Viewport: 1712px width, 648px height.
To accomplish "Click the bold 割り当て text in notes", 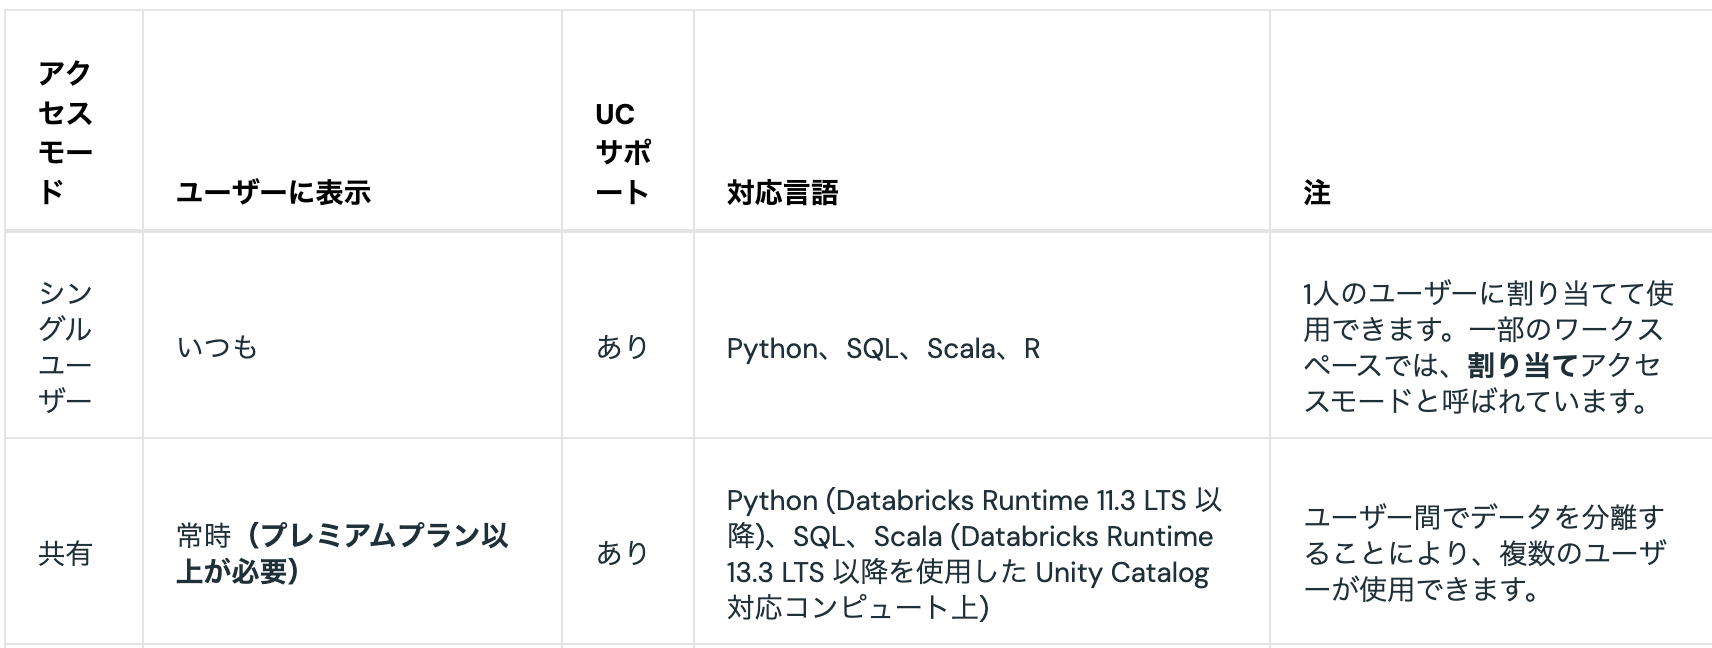I will pos(1522,365).
